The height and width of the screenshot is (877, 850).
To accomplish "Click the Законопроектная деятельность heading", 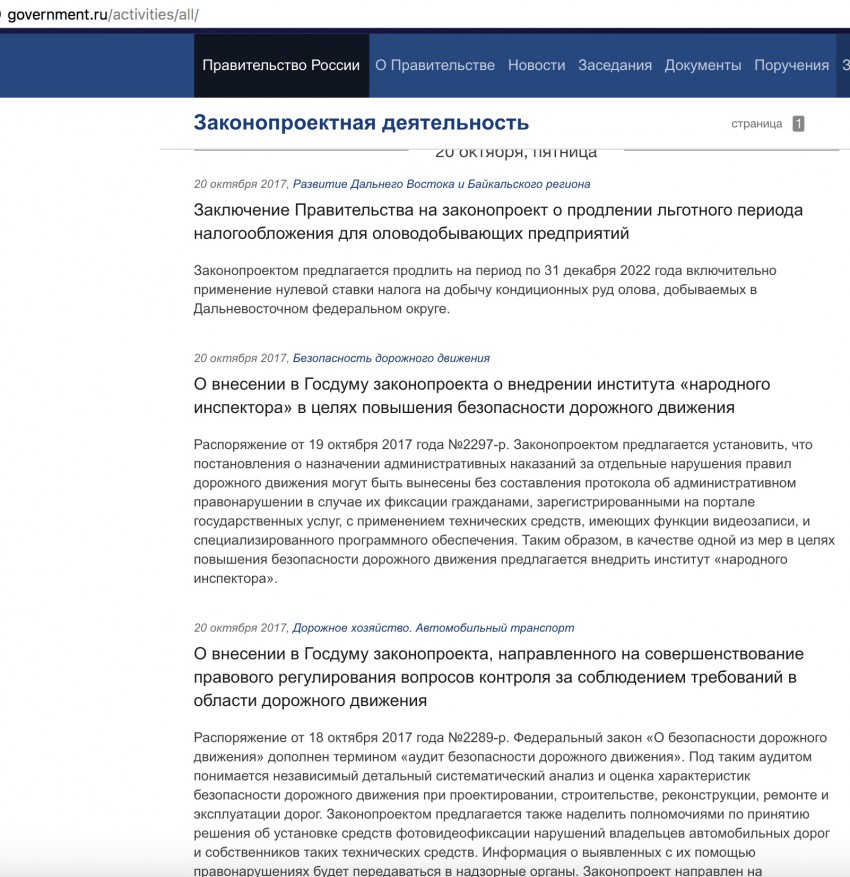I will [x=361, y=123].
